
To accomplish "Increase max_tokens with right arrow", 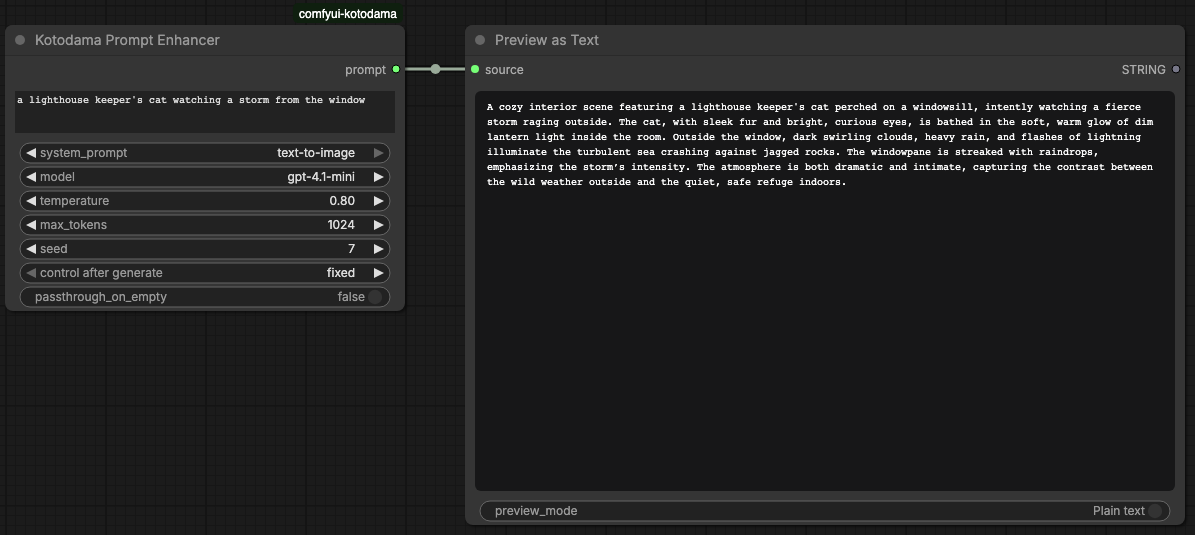I will click(x=378, y=225).
